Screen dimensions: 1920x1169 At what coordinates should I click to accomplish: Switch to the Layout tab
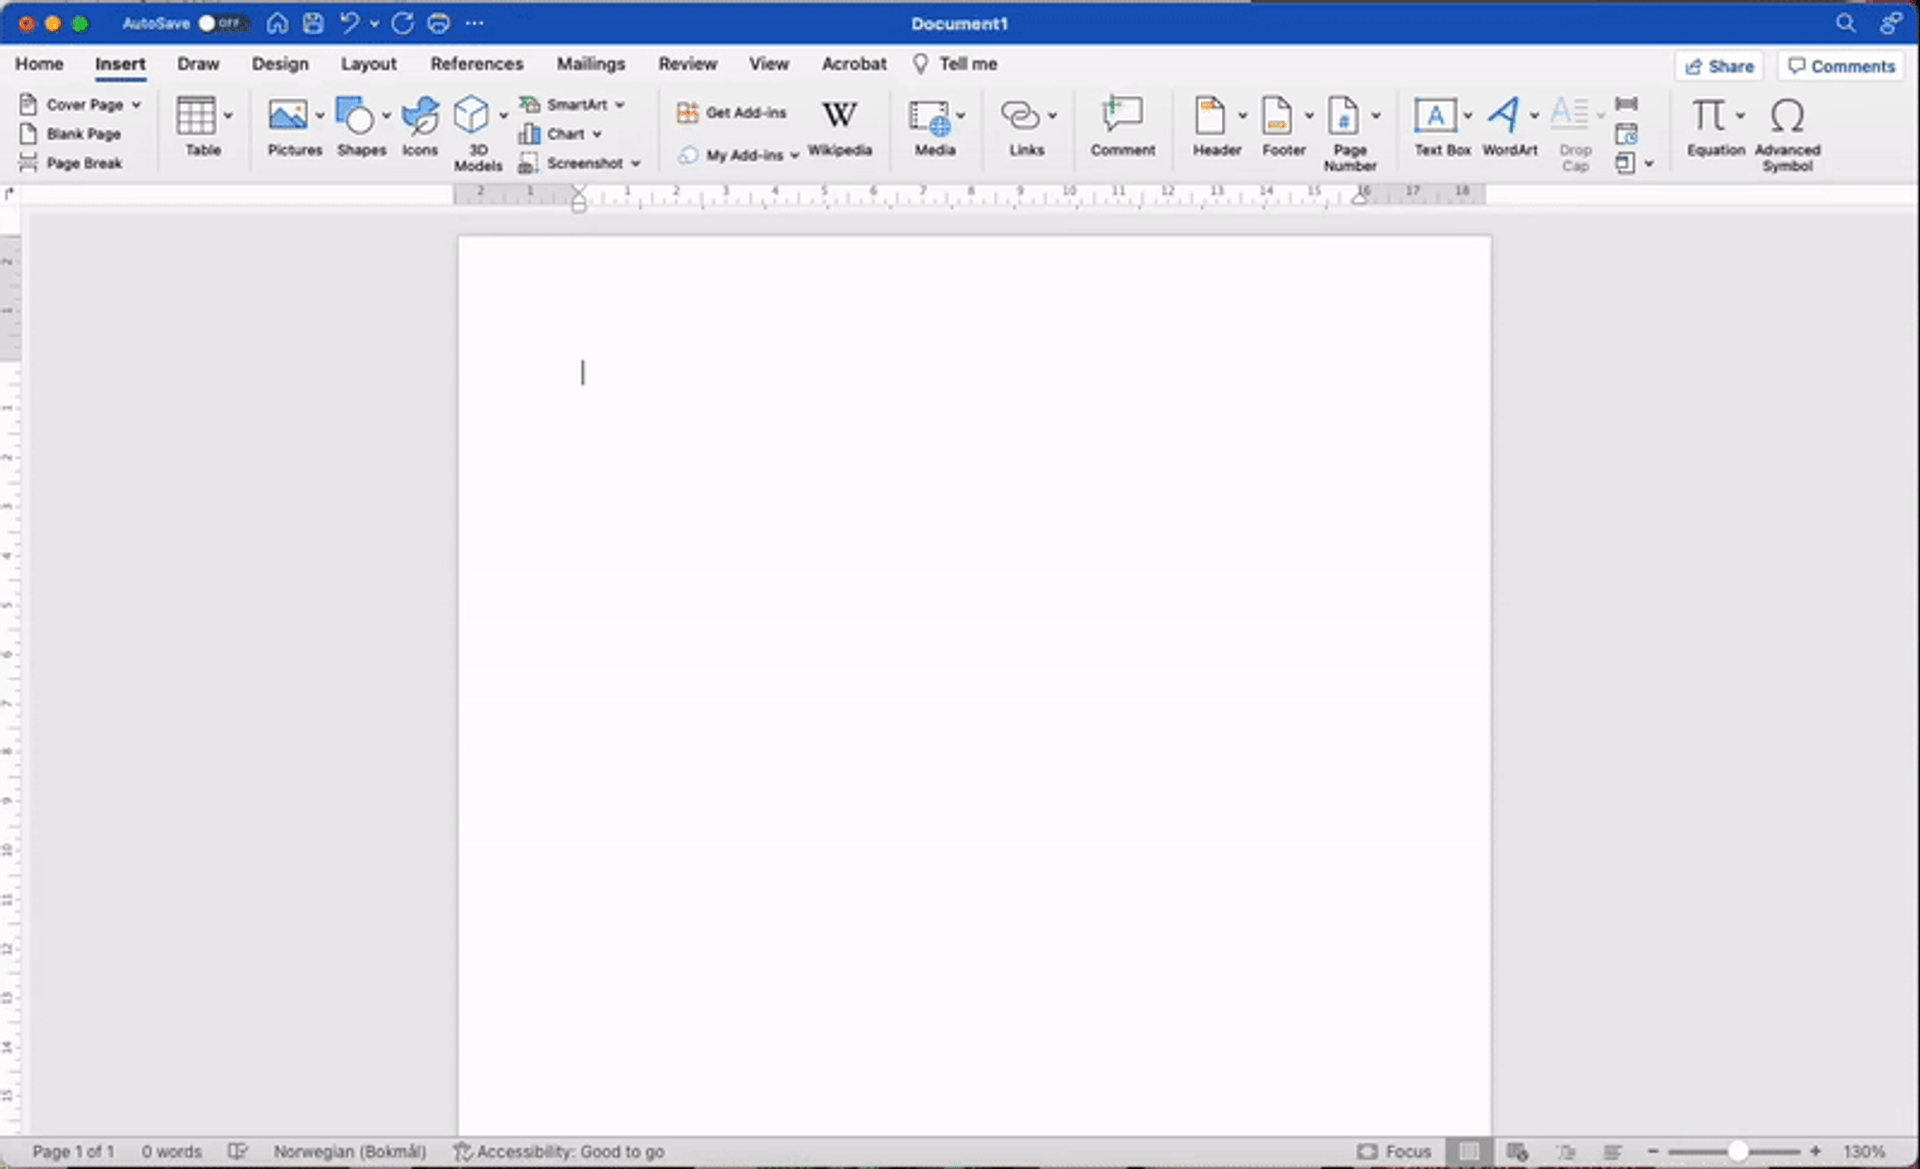(x=368, y=64)
